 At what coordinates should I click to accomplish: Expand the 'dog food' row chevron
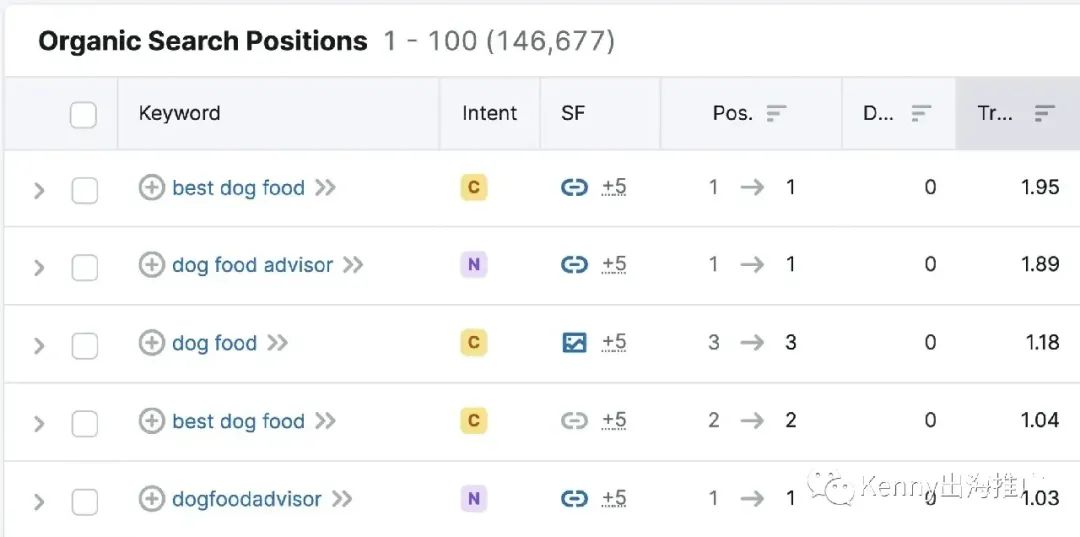[39, 345]
